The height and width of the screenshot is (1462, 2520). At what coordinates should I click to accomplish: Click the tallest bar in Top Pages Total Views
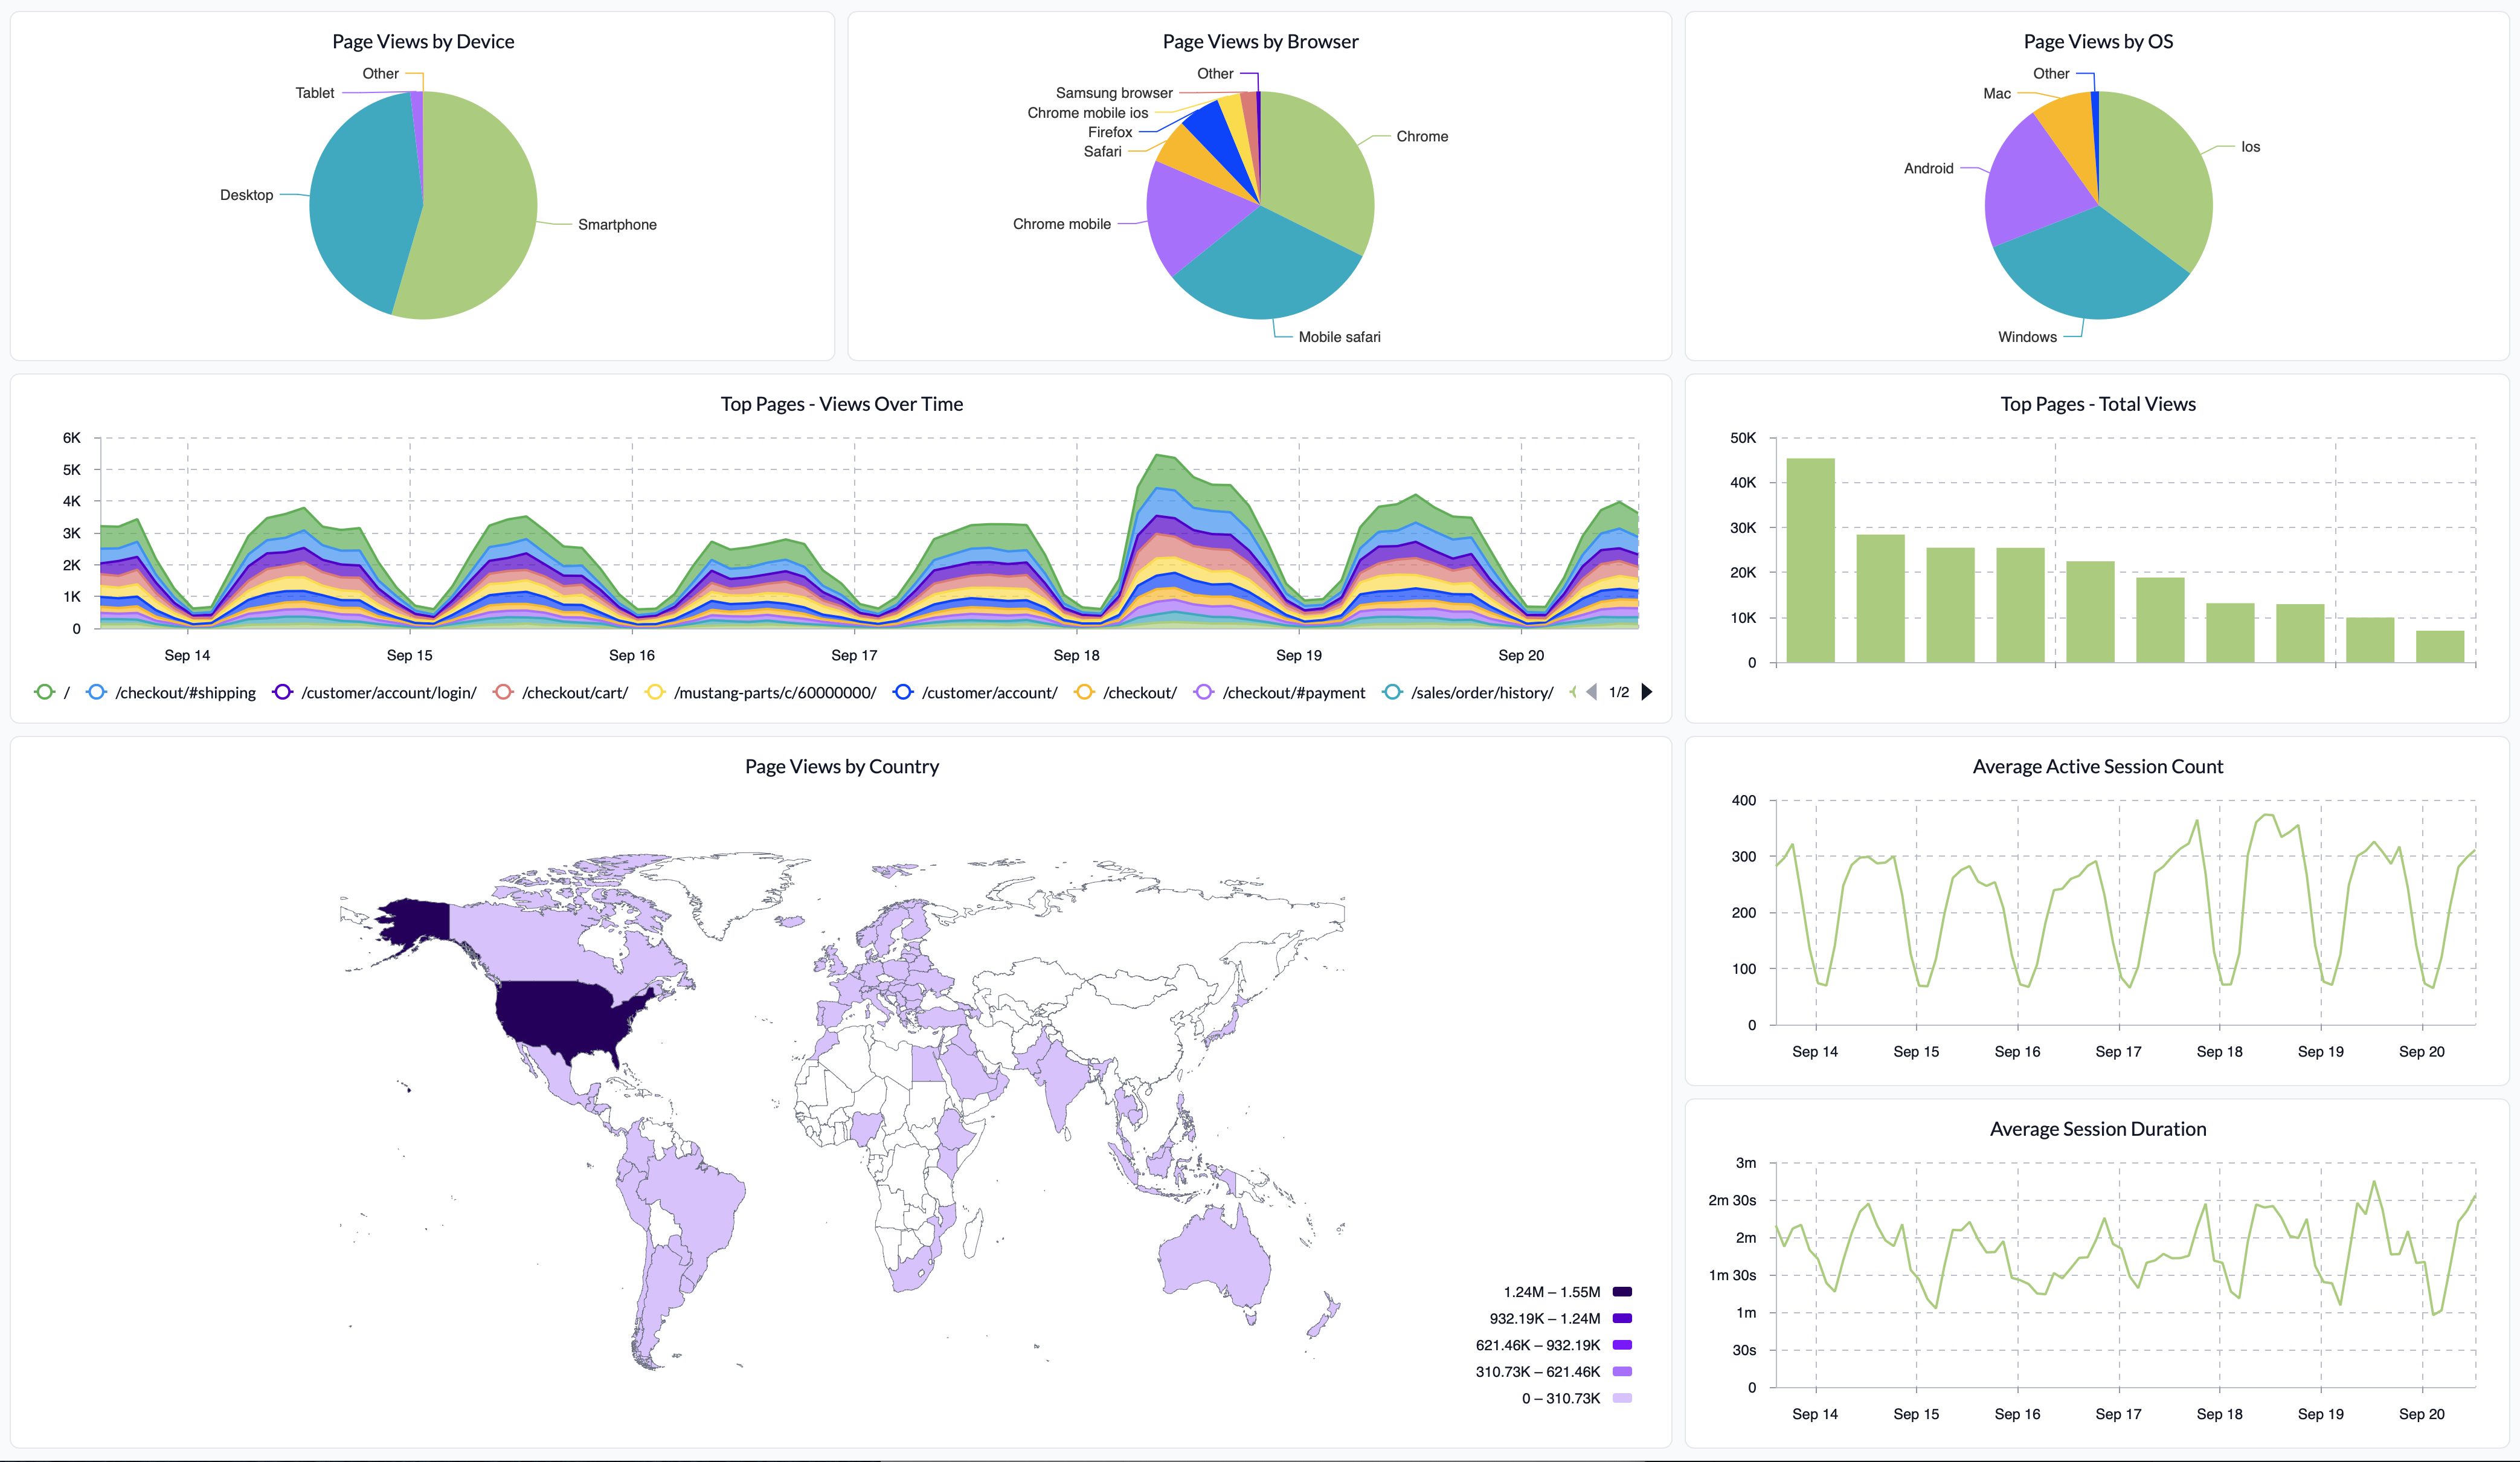(x=1810, y=560)
